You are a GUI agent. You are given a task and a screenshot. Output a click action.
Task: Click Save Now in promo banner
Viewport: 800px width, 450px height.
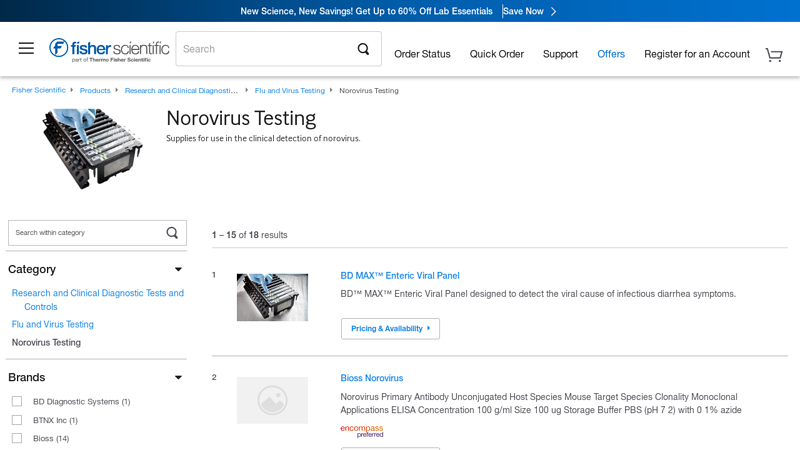[x=523, y=11]
